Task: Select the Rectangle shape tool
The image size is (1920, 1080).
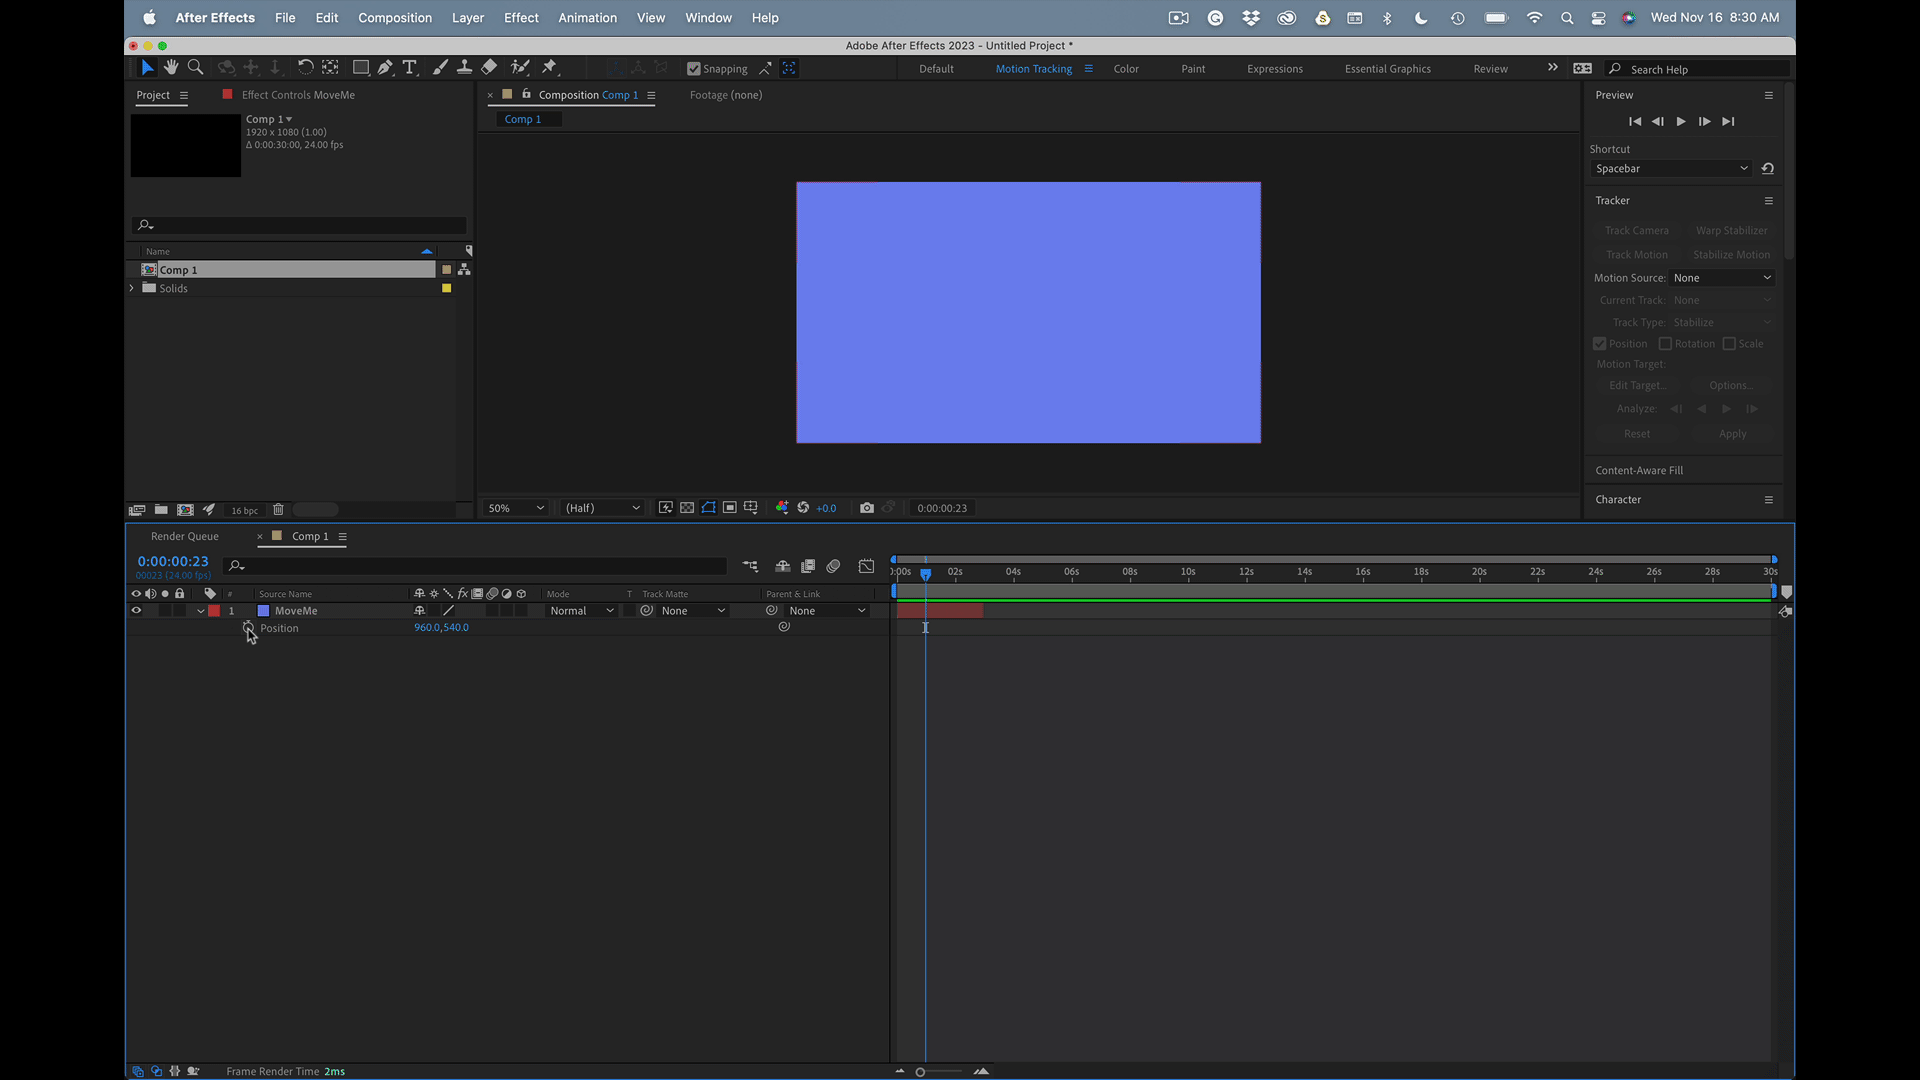Action: point(360,67)
